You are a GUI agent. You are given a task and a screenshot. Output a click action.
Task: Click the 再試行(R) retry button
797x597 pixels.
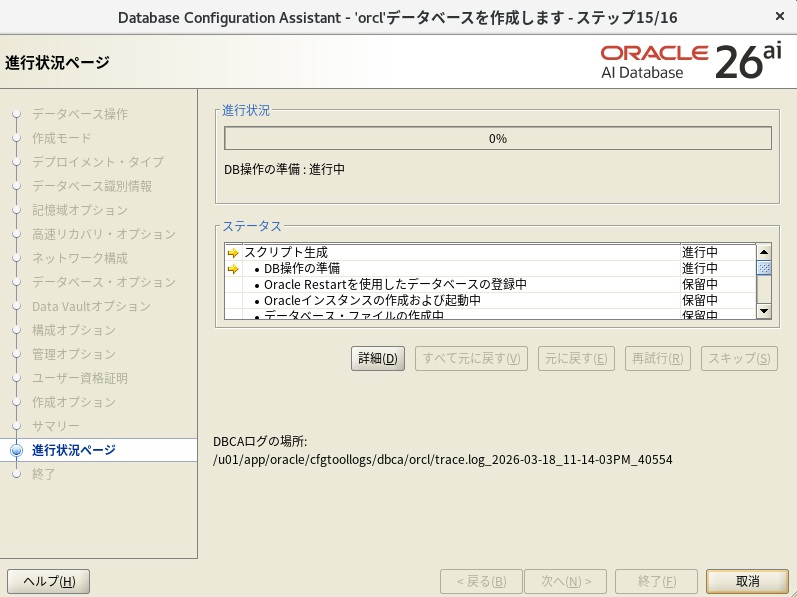658,359
